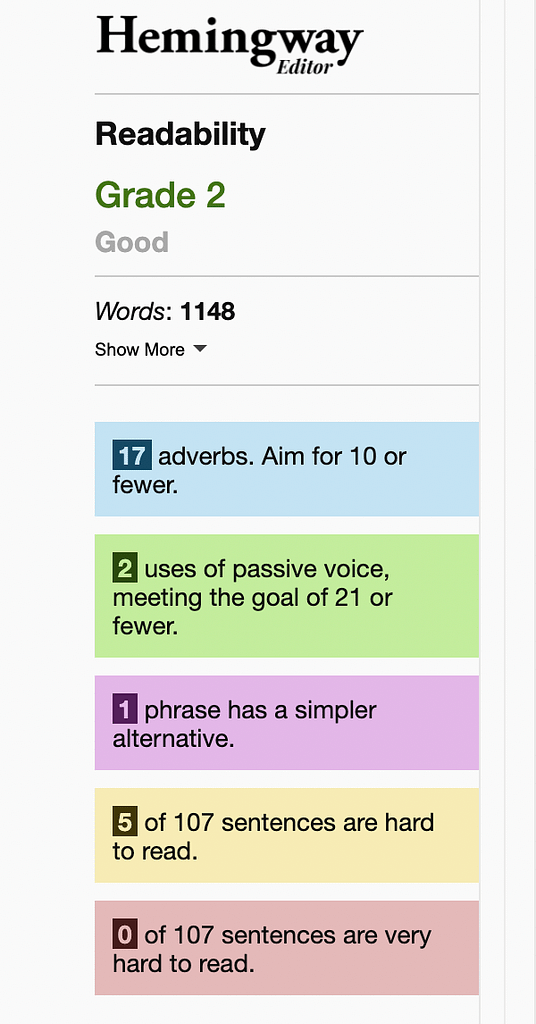The image size is (536, 1024).
Task: Click the Words: 1148 count
Action: click(x=165, y=312)
